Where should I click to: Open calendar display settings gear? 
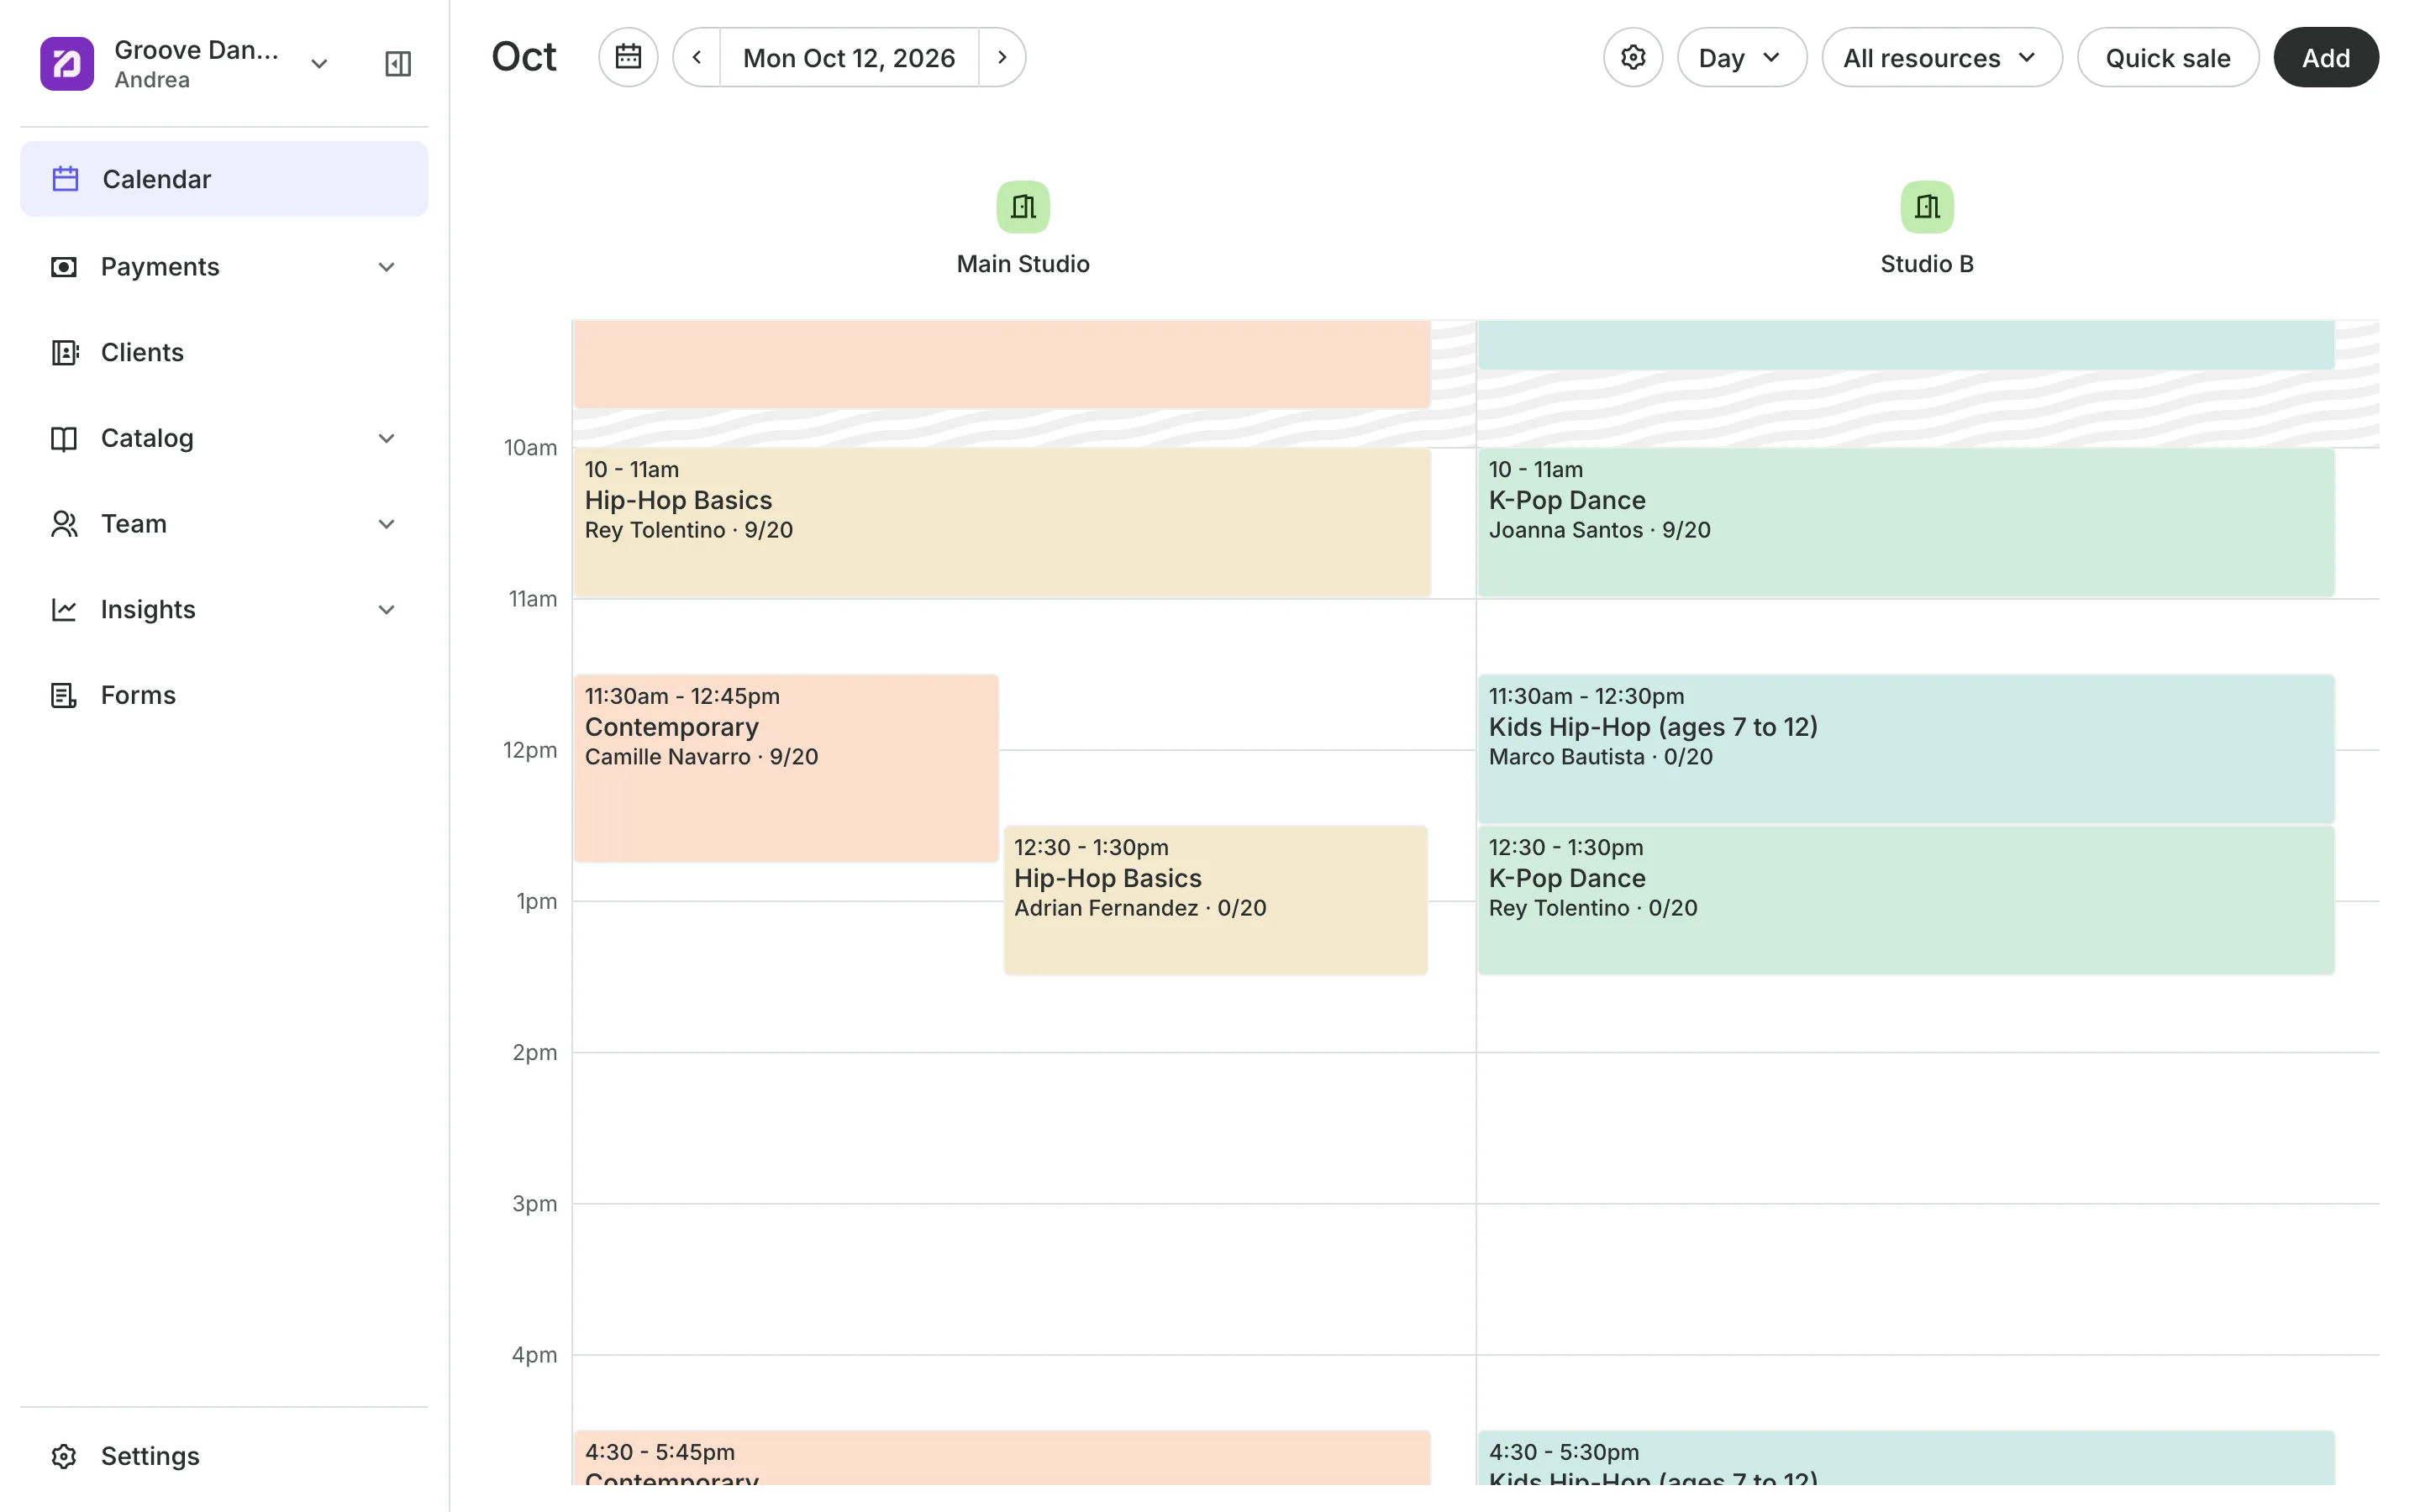pos(1633,57)
